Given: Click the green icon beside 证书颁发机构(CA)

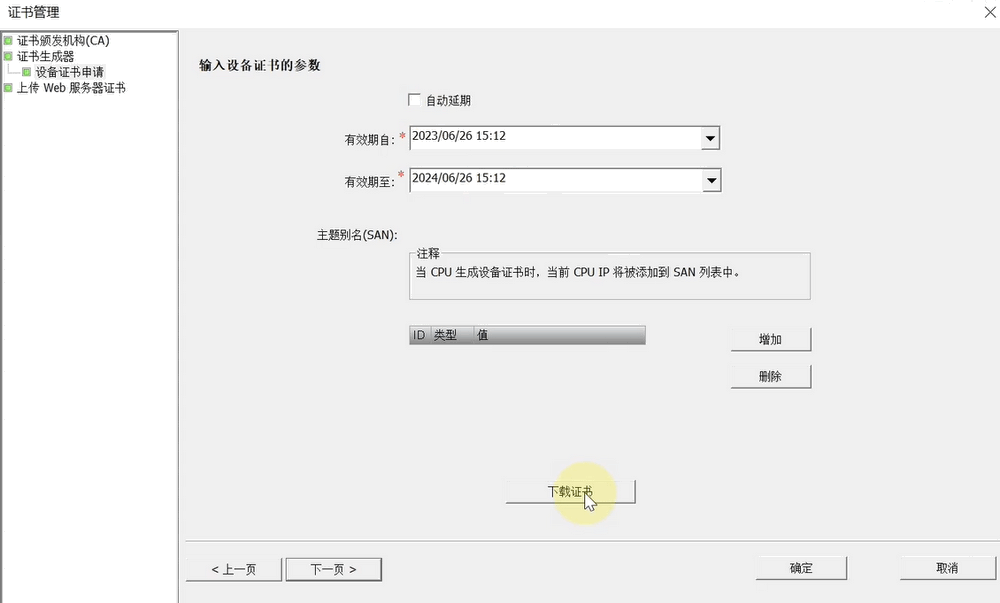Looking at the screenshot, I should [8, 41].
